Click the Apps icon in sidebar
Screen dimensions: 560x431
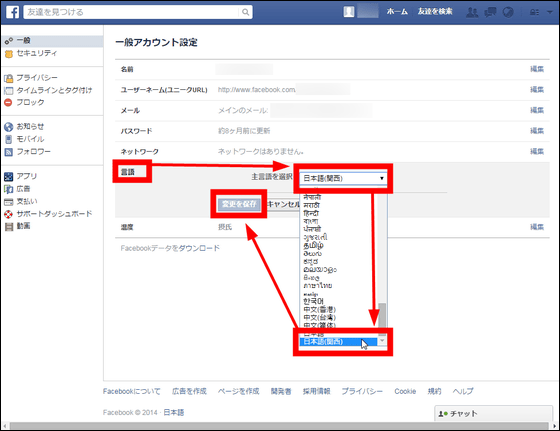tap(9, 176)
